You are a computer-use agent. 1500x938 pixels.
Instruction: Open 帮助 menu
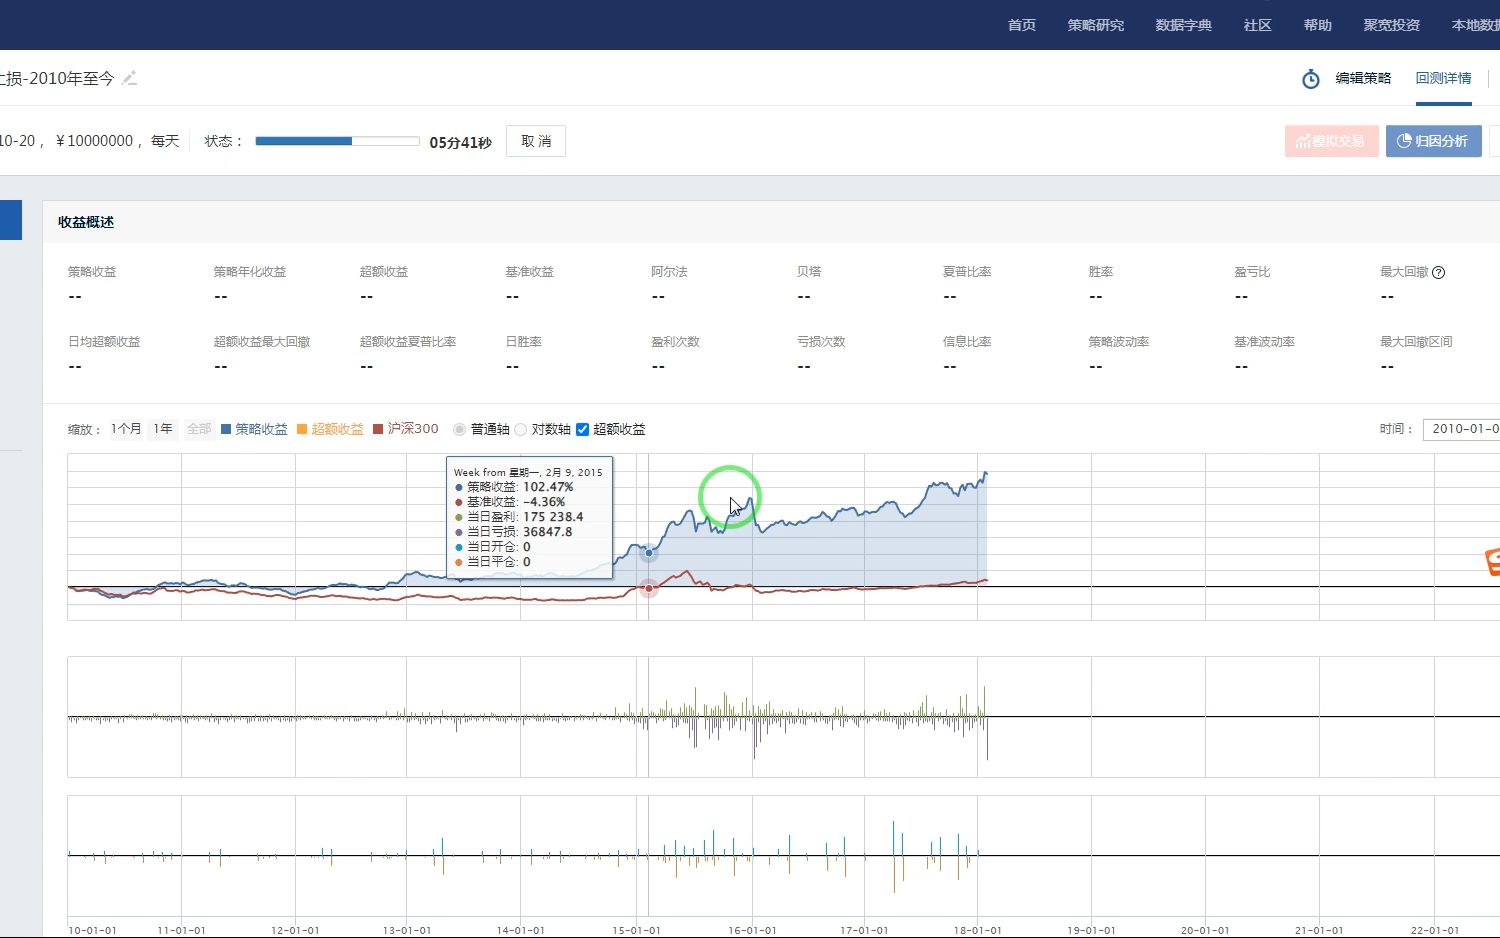click(x=1318, y=25)
